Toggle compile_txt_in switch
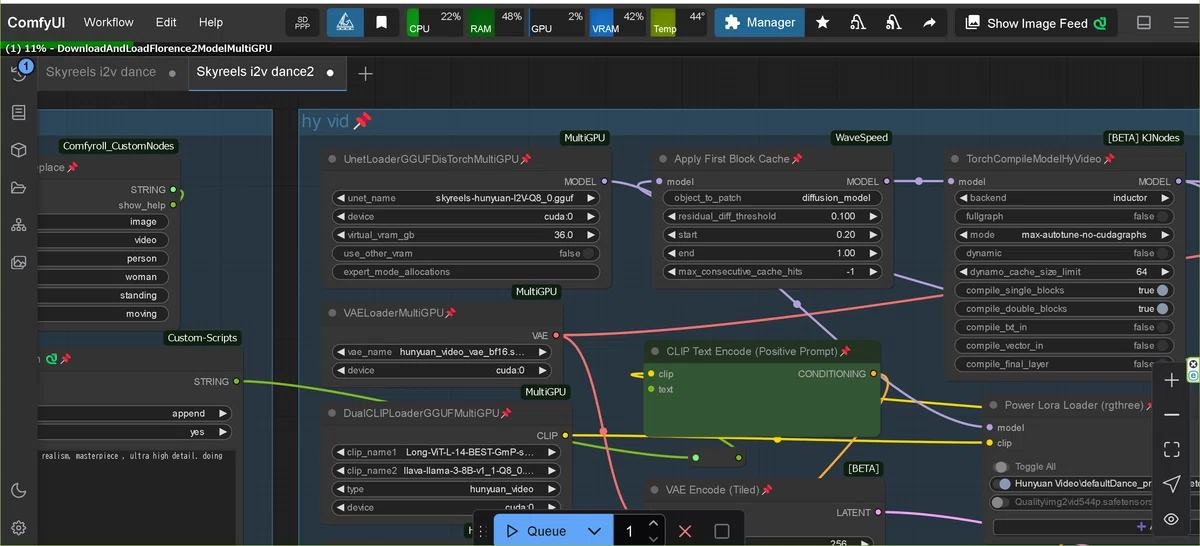This screenshot has height=546, width=1200. [x=1163, y=327]
